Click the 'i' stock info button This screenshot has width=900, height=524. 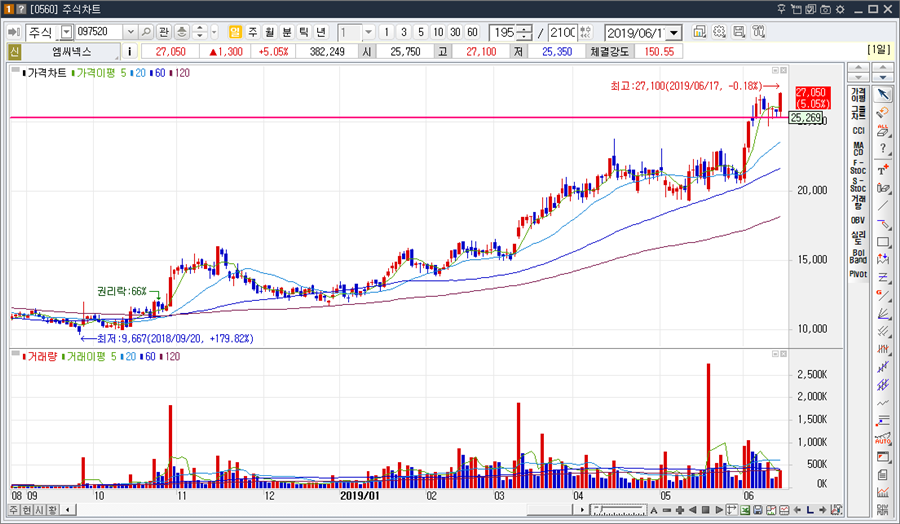click(130, 52)
